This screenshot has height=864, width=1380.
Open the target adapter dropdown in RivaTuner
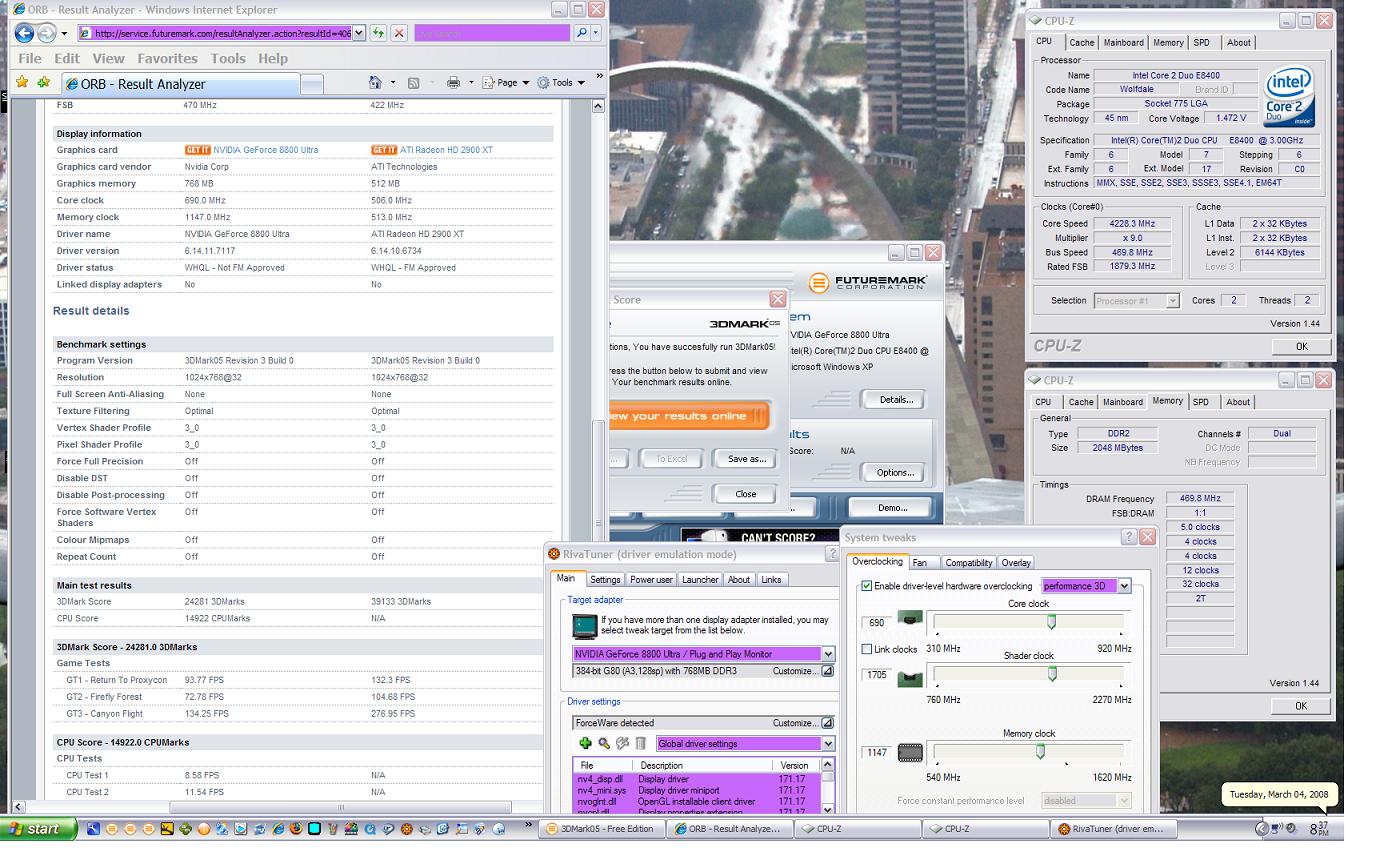828,654
